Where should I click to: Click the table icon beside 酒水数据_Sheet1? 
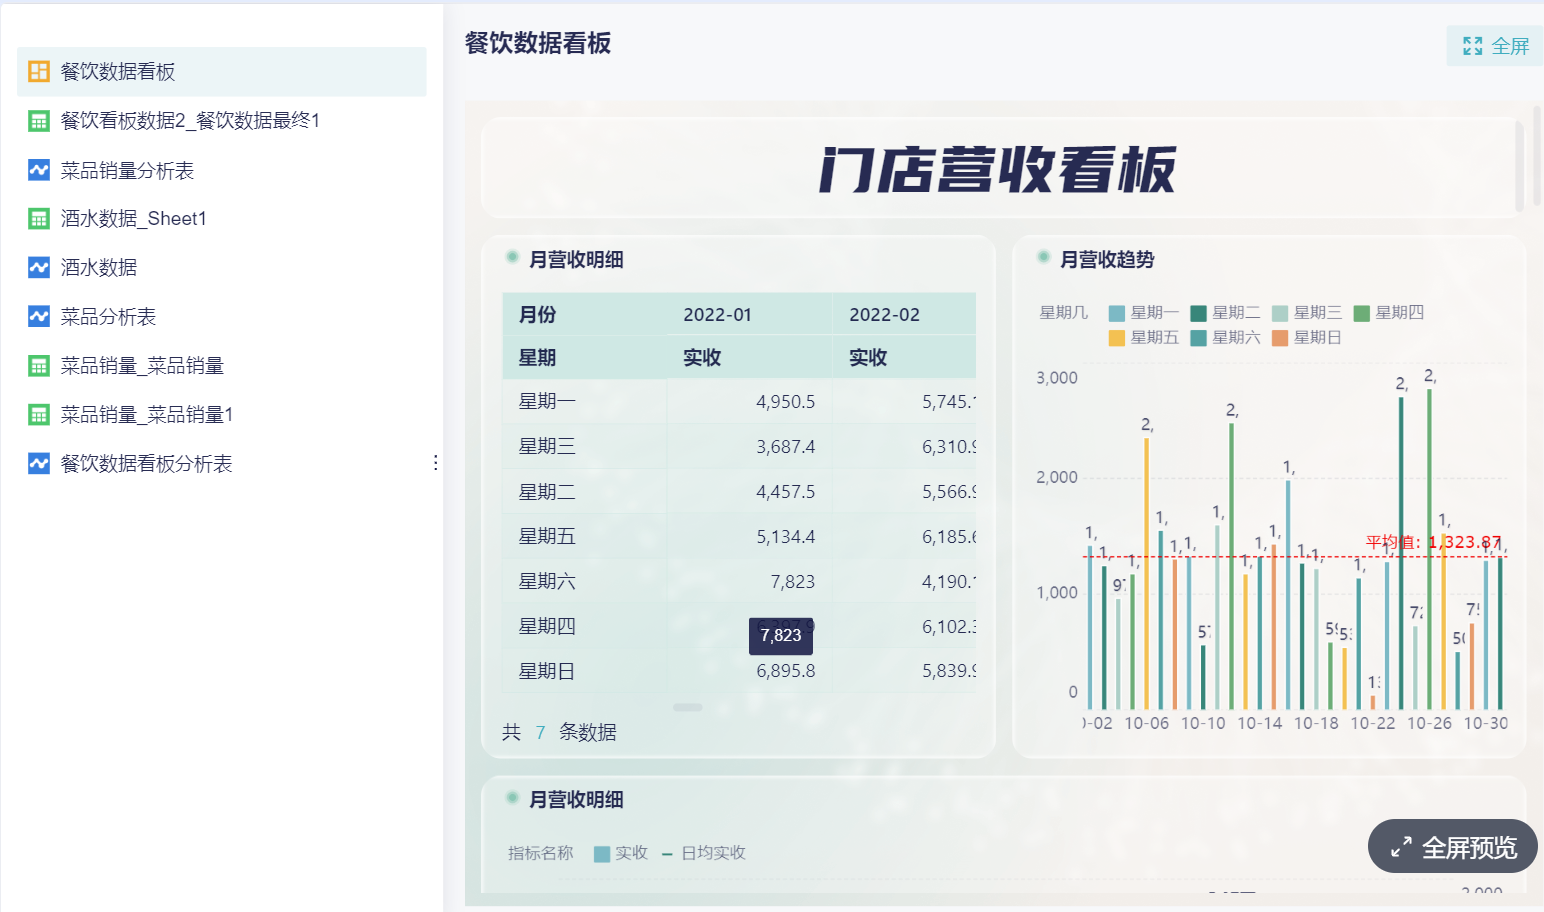[x=39, y=218]
